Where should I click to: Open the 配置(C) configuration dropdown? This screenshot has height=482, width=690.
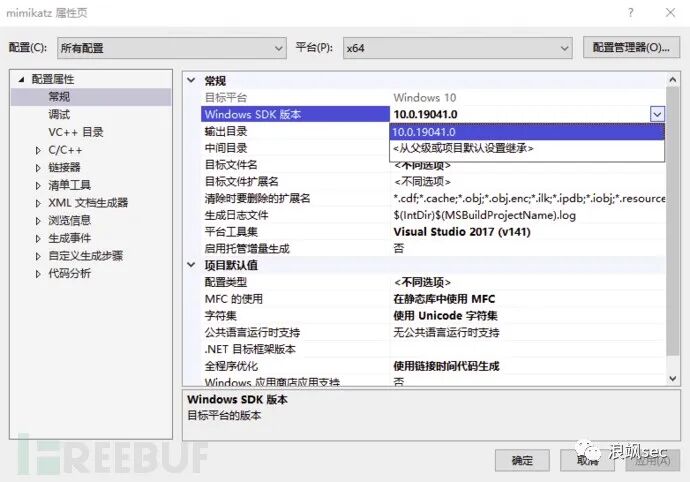(x=172, y=48)
